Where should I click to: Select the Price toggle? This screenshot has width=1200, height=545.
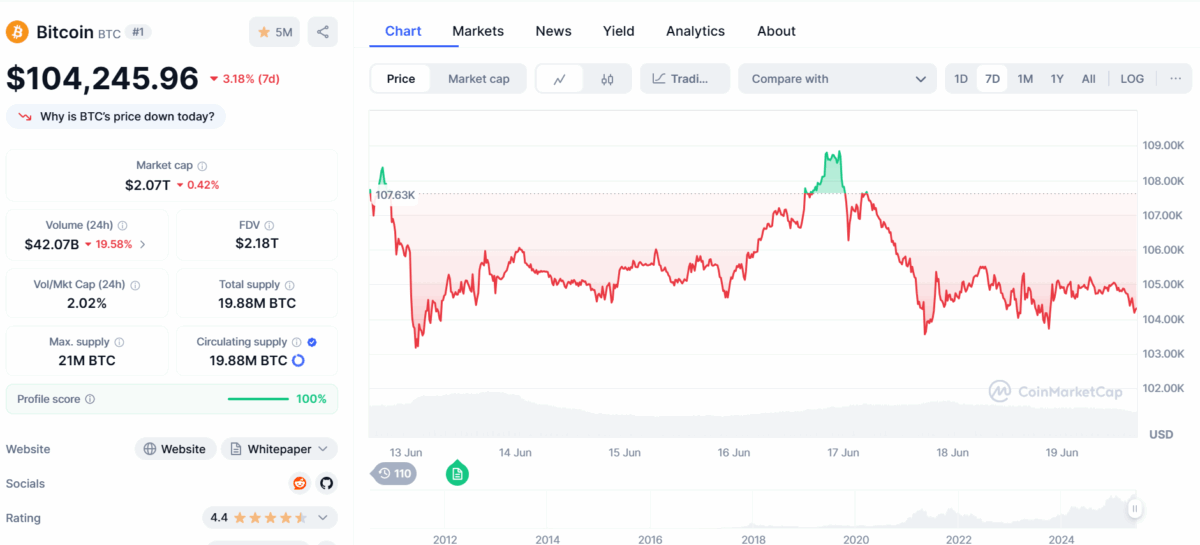pyautogui.click(x=401, y=79)
